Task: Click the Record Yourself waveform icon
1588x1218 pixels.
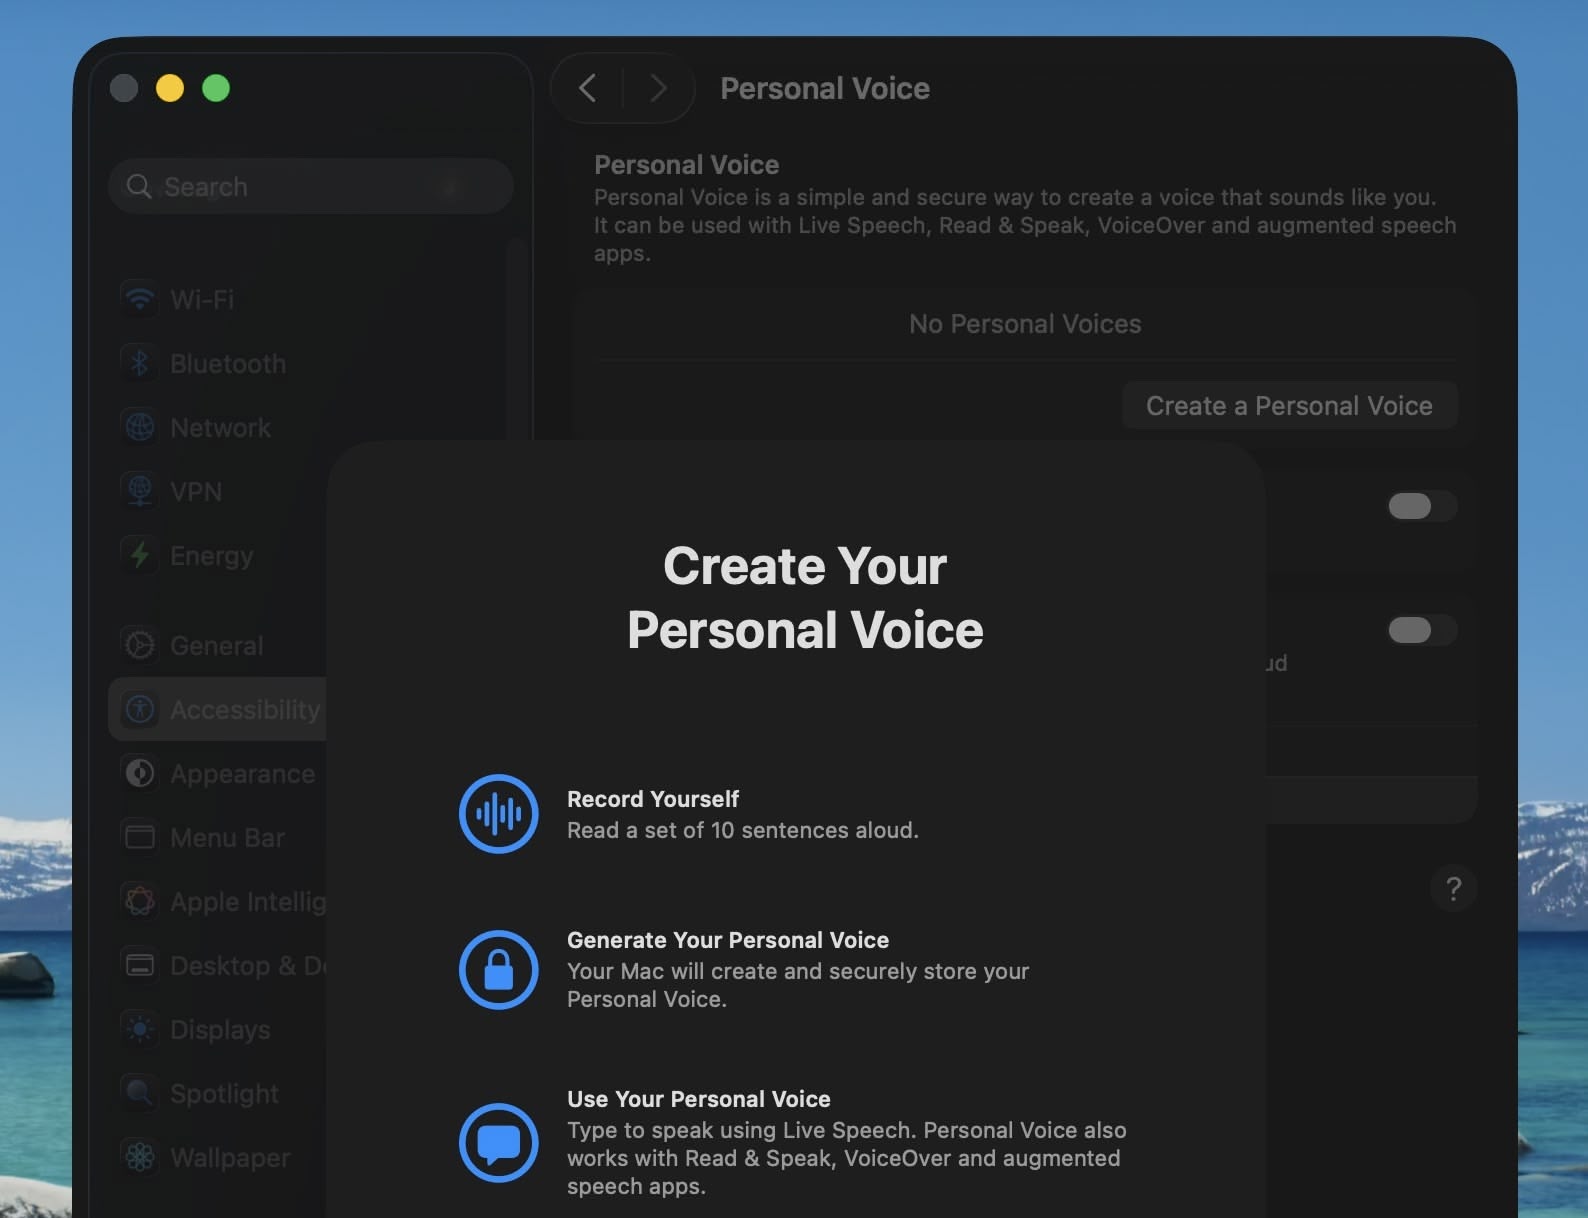Action: [498, 814]
